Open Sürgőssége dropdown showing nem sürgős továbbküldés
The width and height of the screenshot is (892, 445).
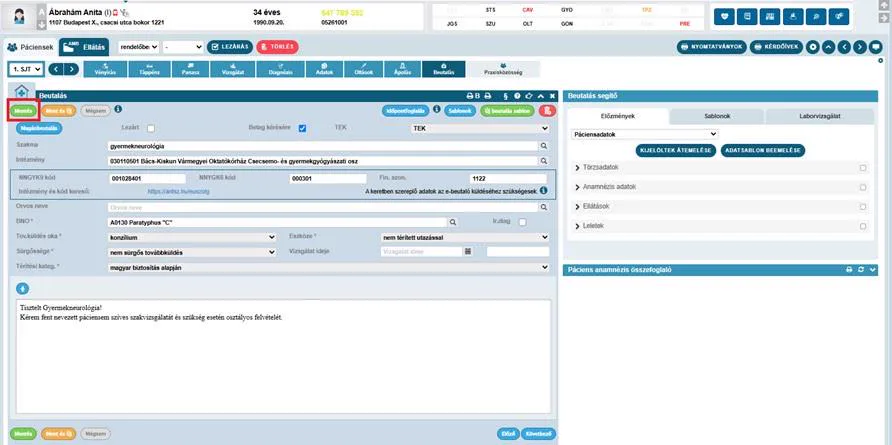click(192, 252)
